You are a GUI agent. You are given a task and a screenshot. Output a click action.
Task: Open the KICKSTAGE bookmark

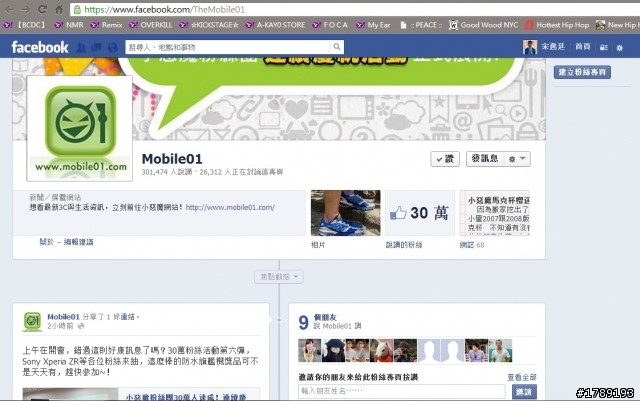coord(209,25)
